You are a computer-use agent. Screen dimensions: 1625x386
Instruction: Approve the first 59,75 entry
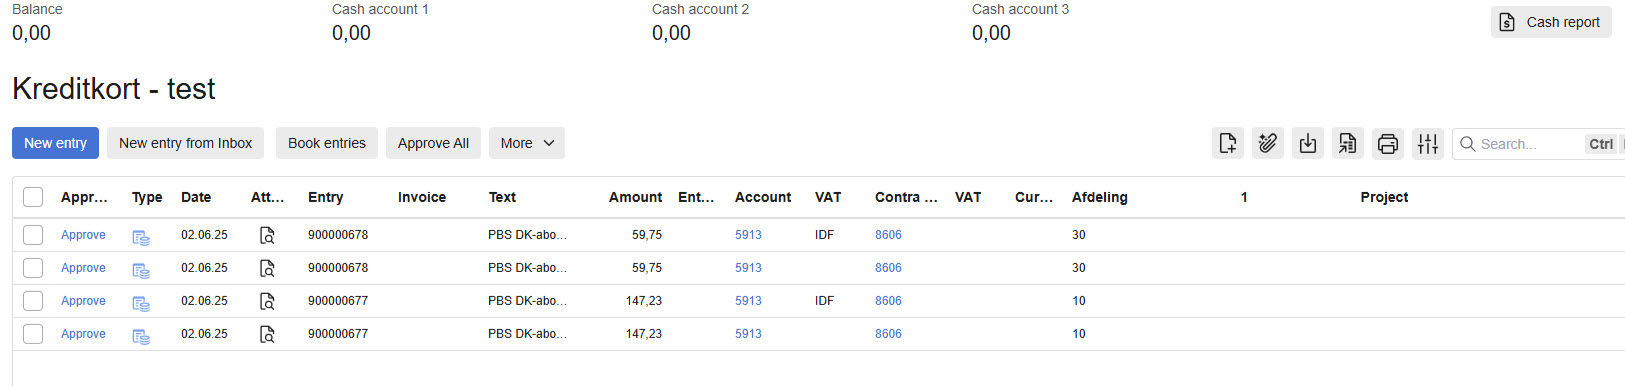[x=83, y=235]
